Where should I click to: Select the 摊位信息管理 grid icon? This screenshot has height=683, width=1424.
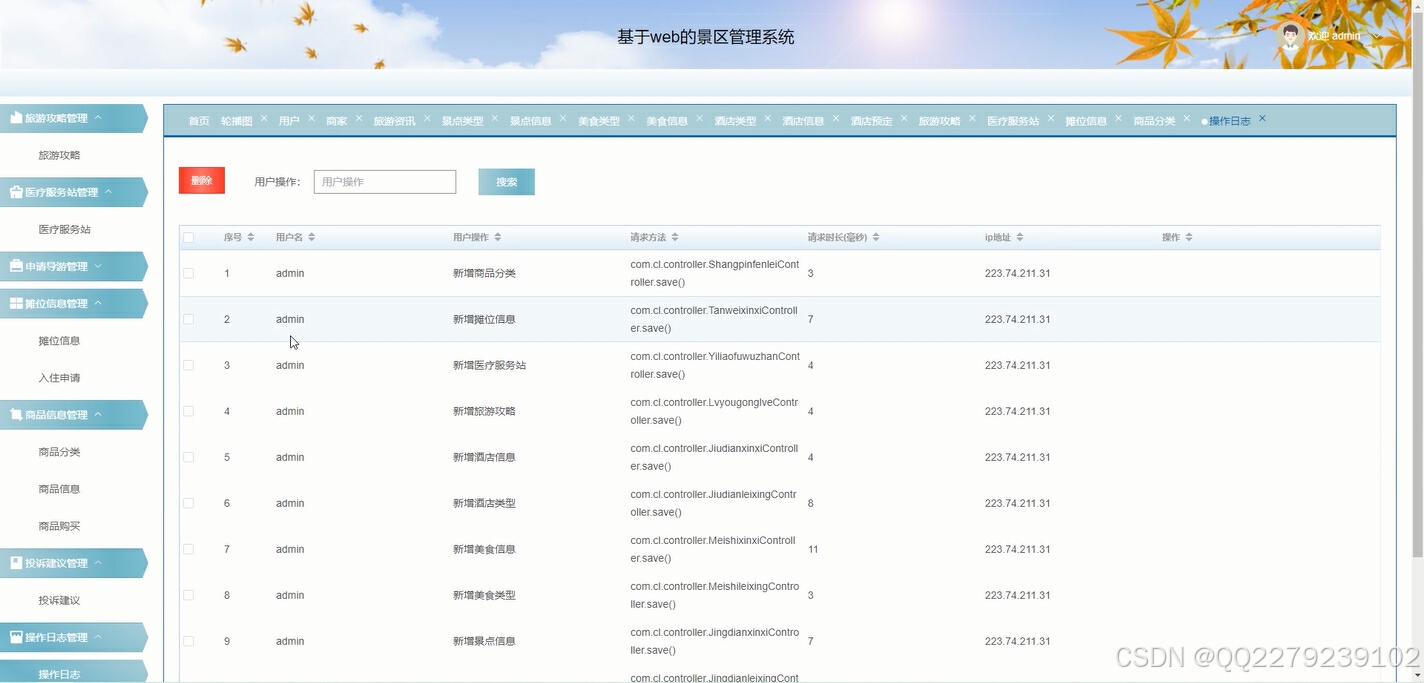coord(16,303)
